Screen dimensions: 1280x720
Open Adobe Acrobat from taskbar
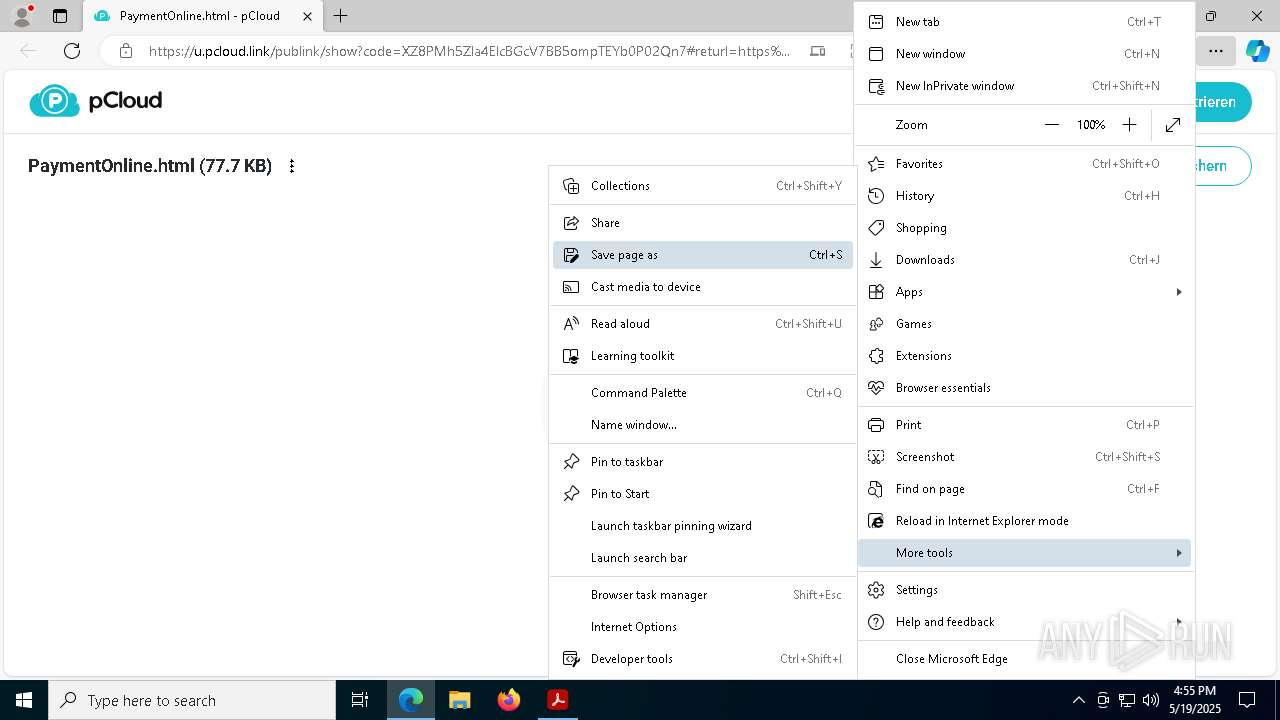click(x=558, y=700)
